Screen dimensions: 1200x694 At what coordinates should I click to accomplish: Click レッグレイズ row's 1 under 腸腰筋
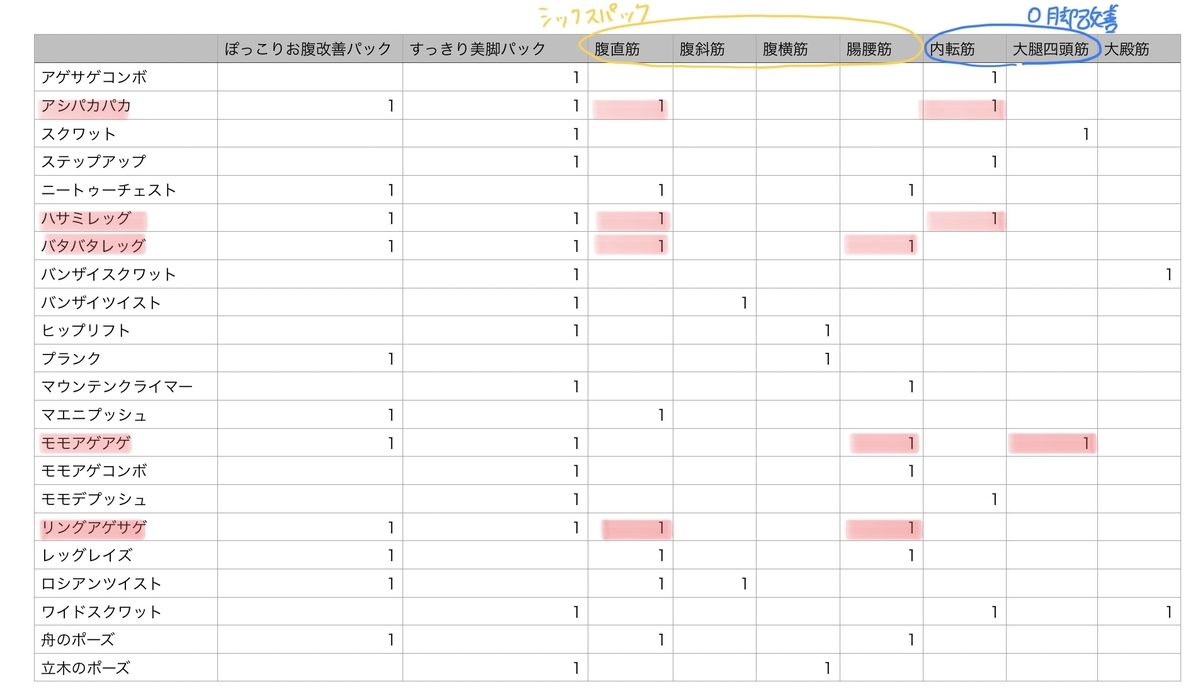pyautogui.click(x=911, y=555)
